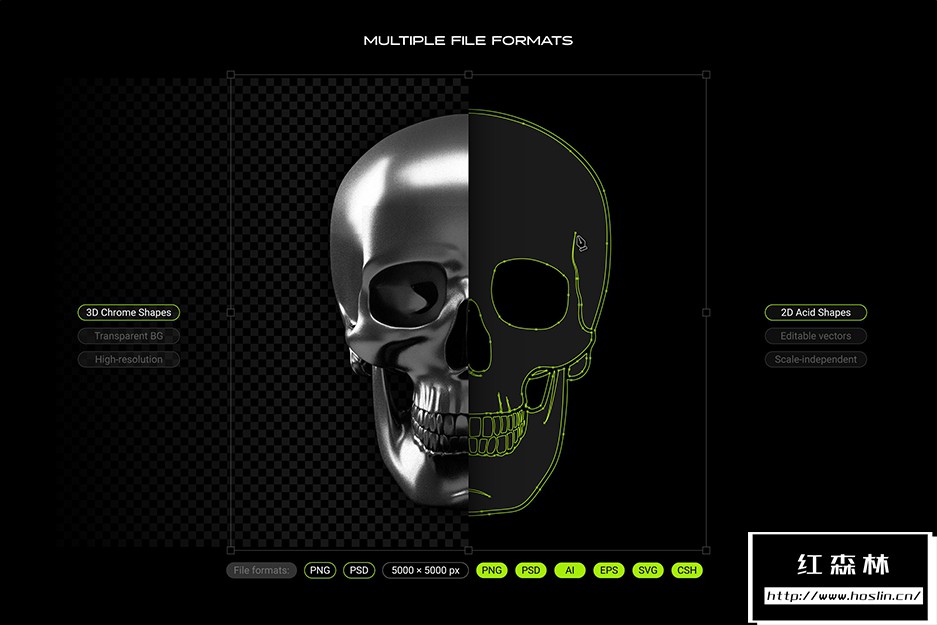This screenshot has width=937, height=625.
Task: Open the hoslin.cn website link
Action: tap(843, 596)
